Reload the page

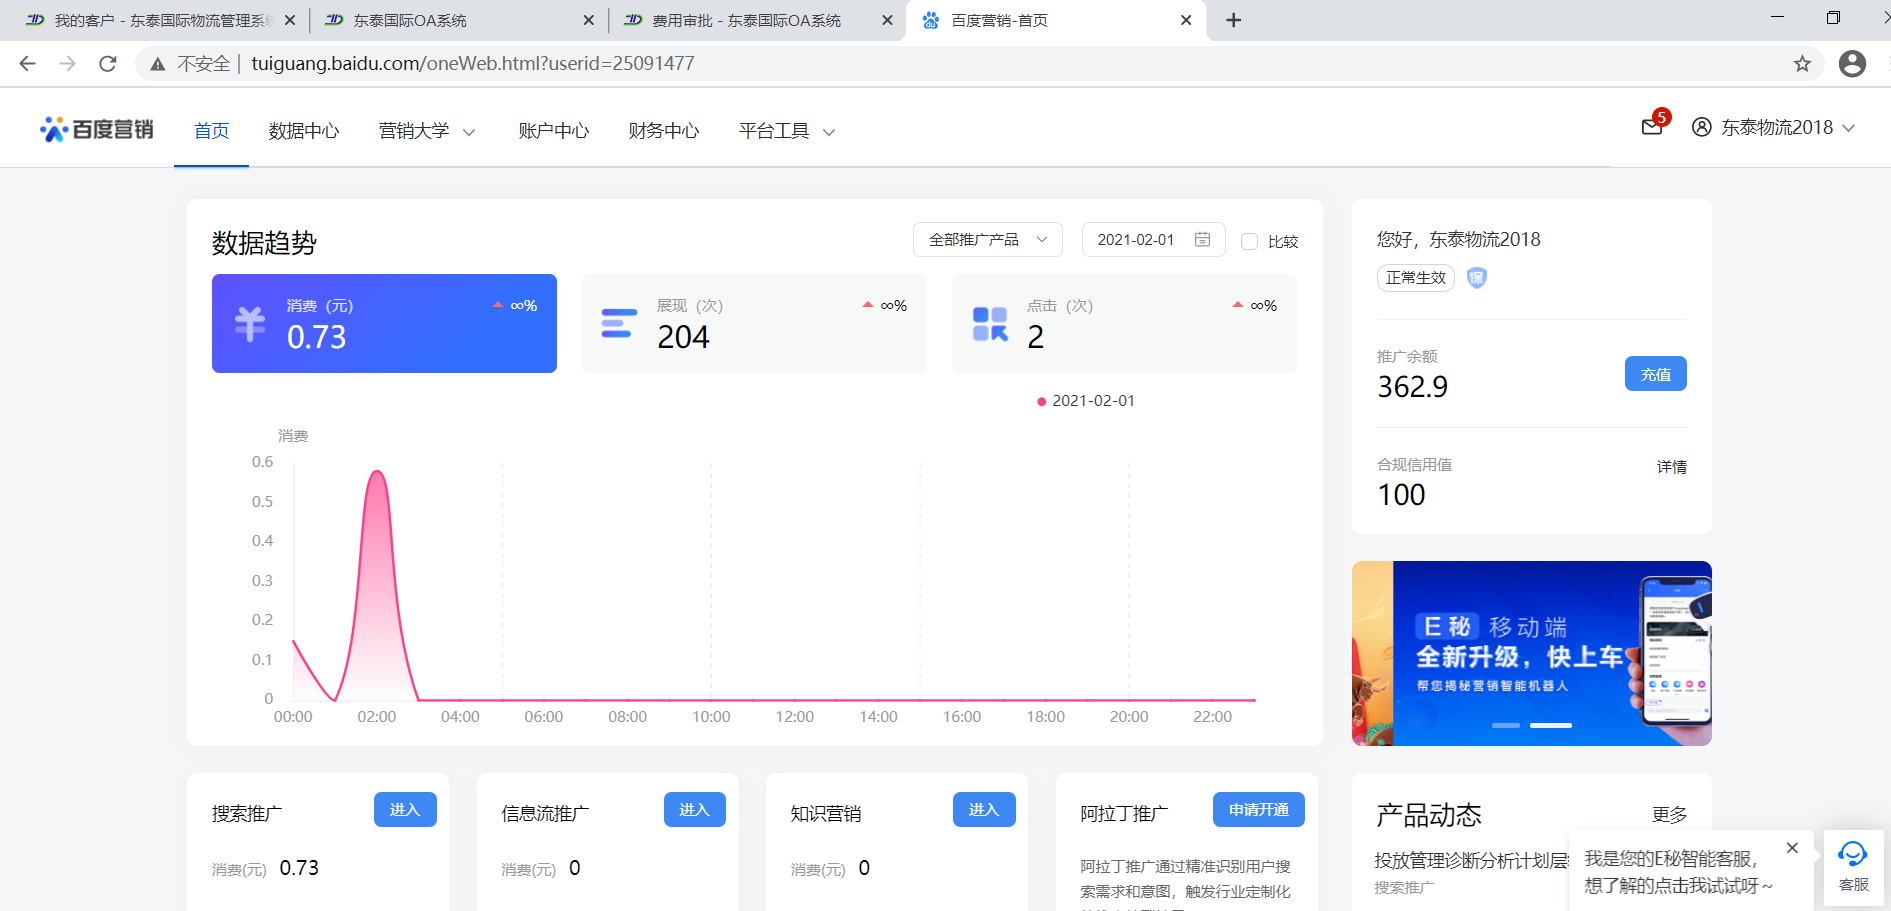click(x=108, y=64)
